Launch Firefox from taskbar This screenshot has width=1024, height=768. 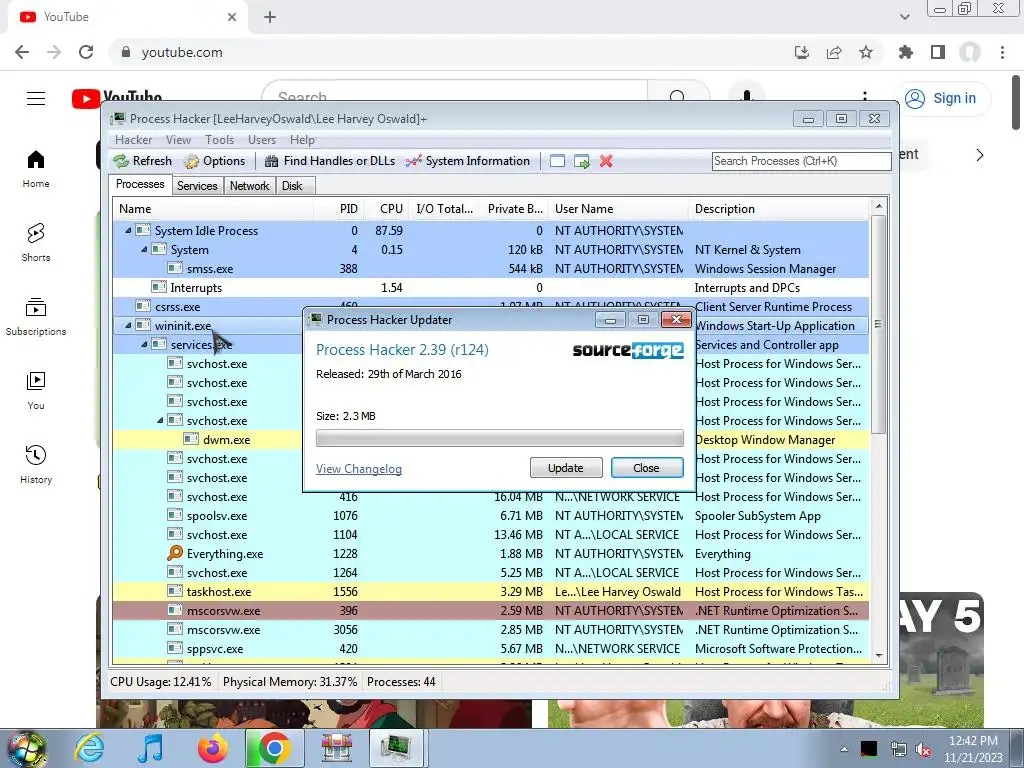coord(213,748)
